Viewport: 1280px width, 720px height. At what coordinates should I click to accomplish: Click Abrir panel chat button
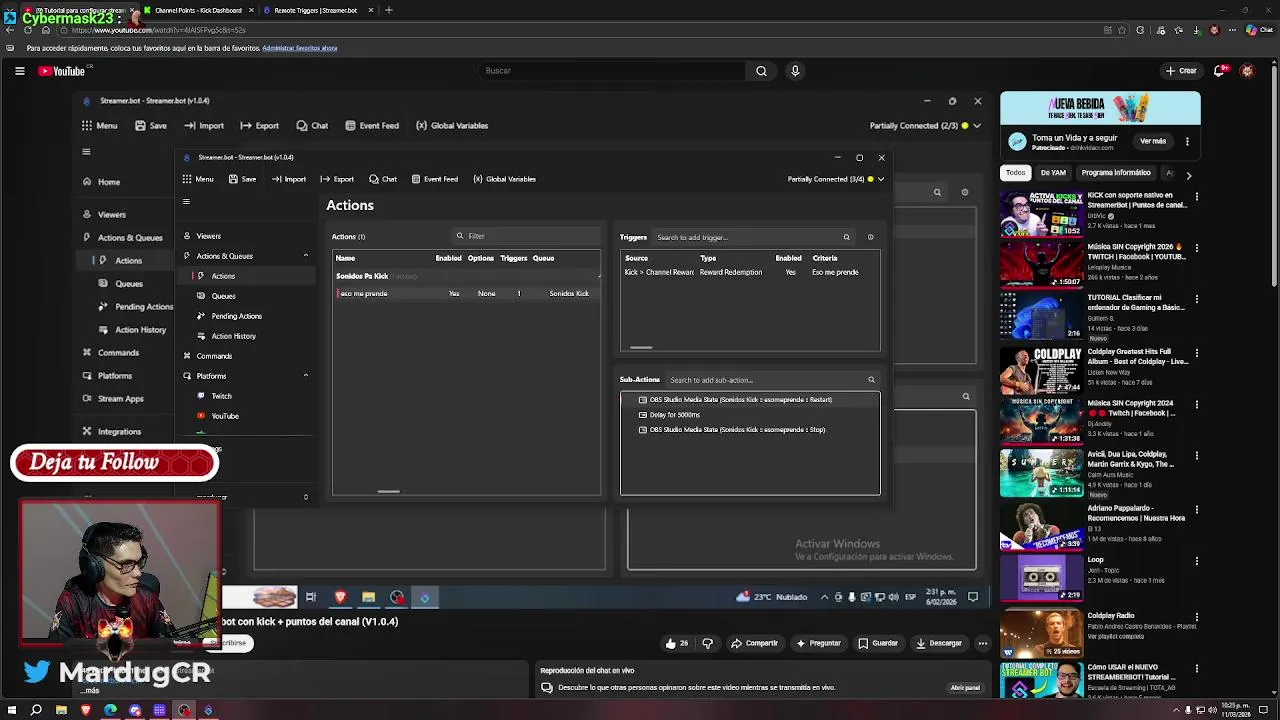tap(965, 688)
